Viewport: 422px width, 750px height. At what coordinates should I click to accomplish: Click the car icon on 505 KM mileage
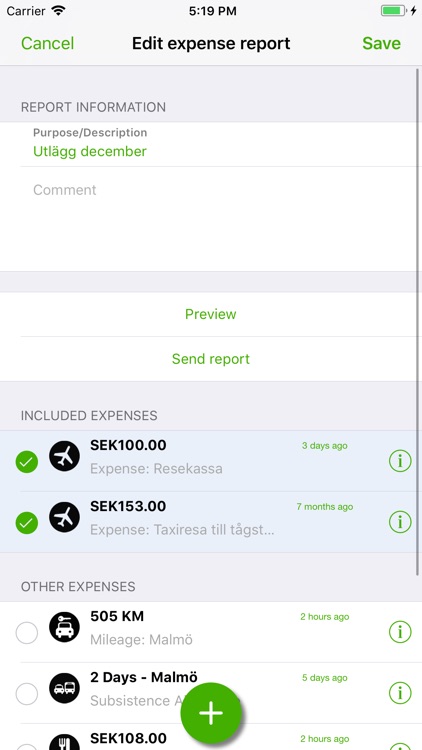pos(65,627)
